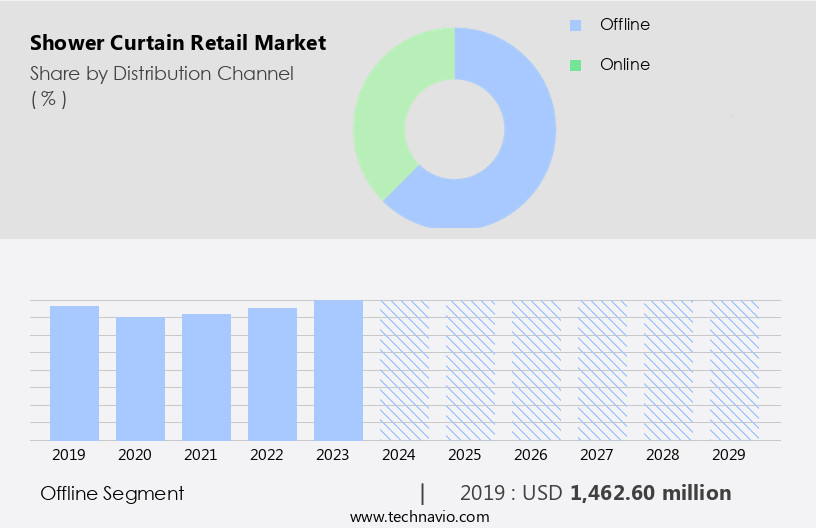
Task: Click the blue Offline legend color swatch
Action: 575,25
